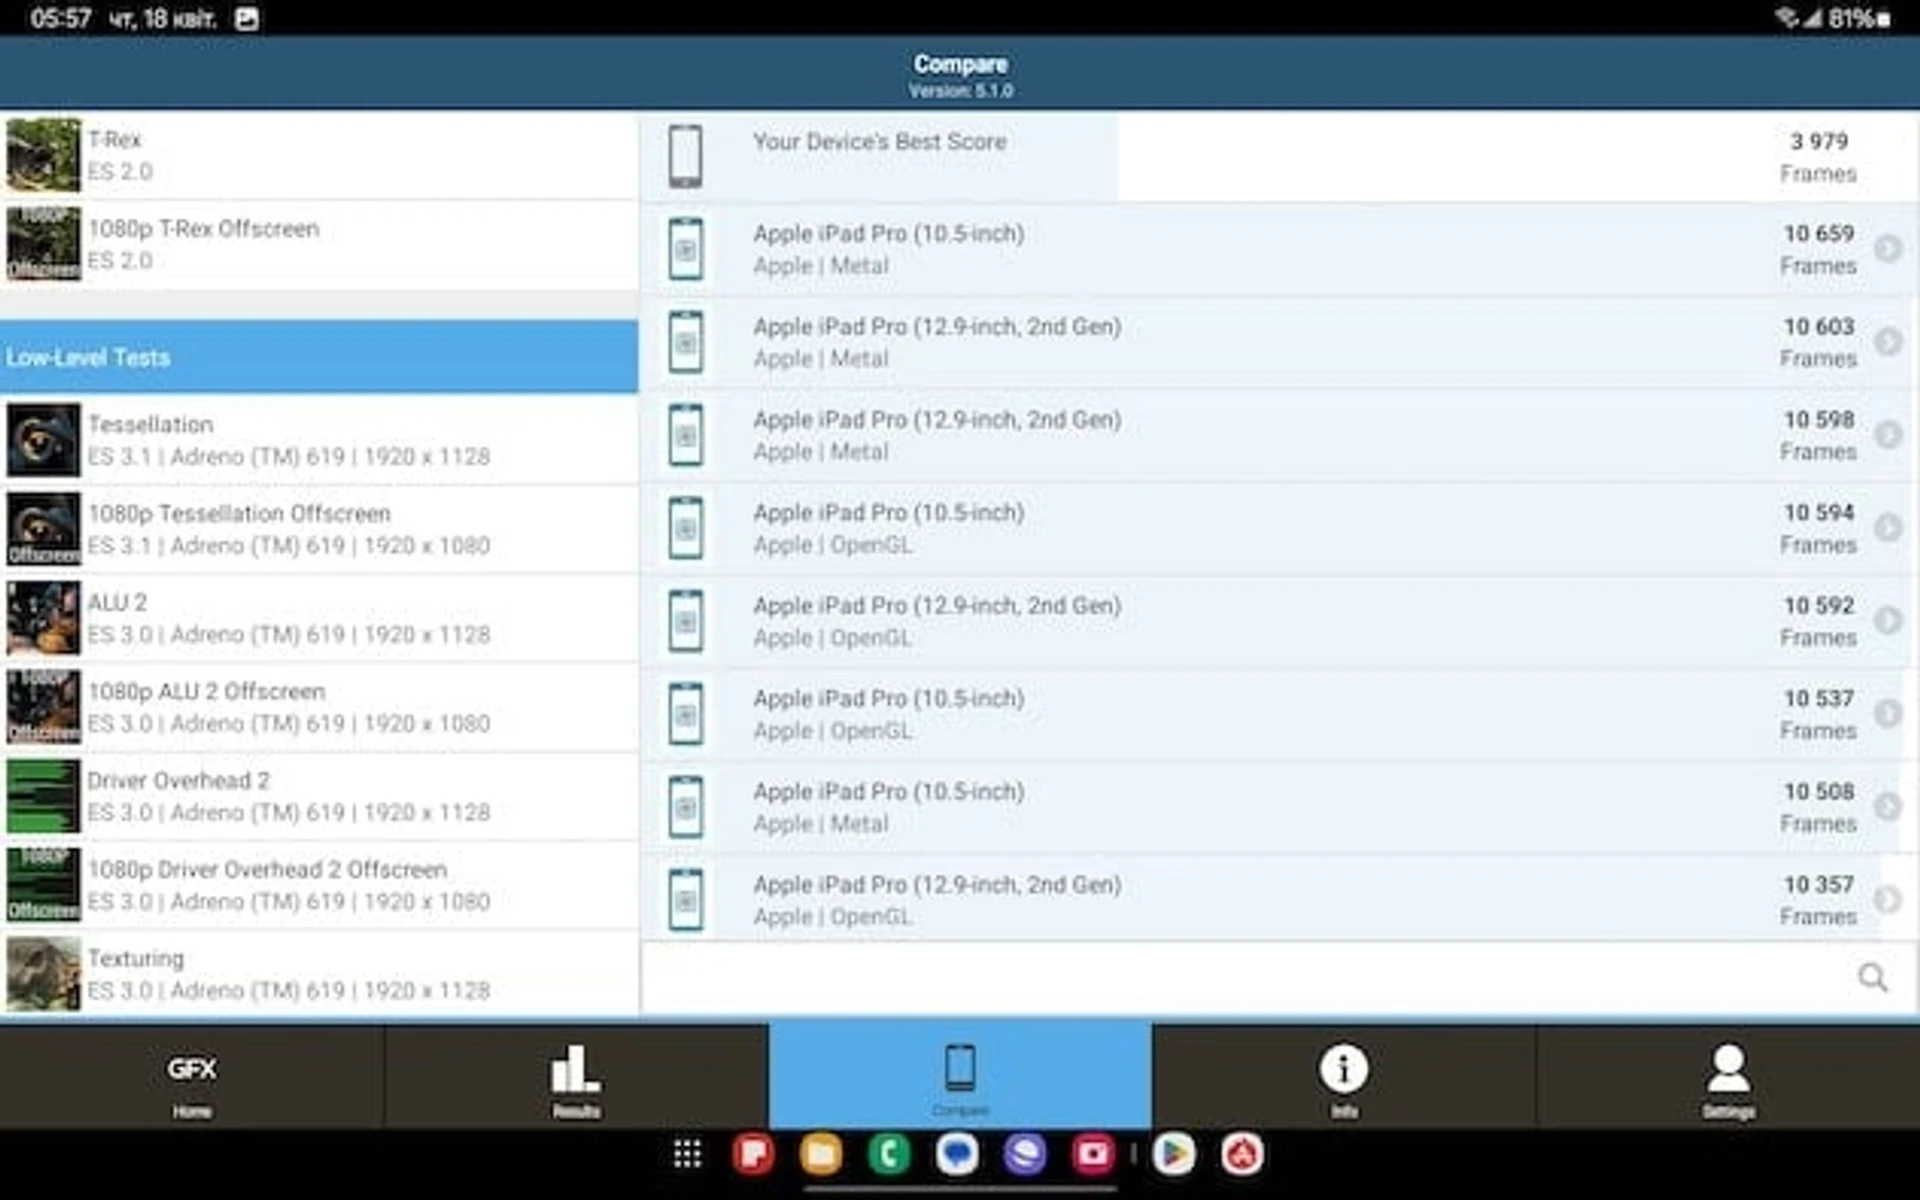Open iPad Pro (10.5-inch) Metal 10 659 result

click(x=1278, y=249)
